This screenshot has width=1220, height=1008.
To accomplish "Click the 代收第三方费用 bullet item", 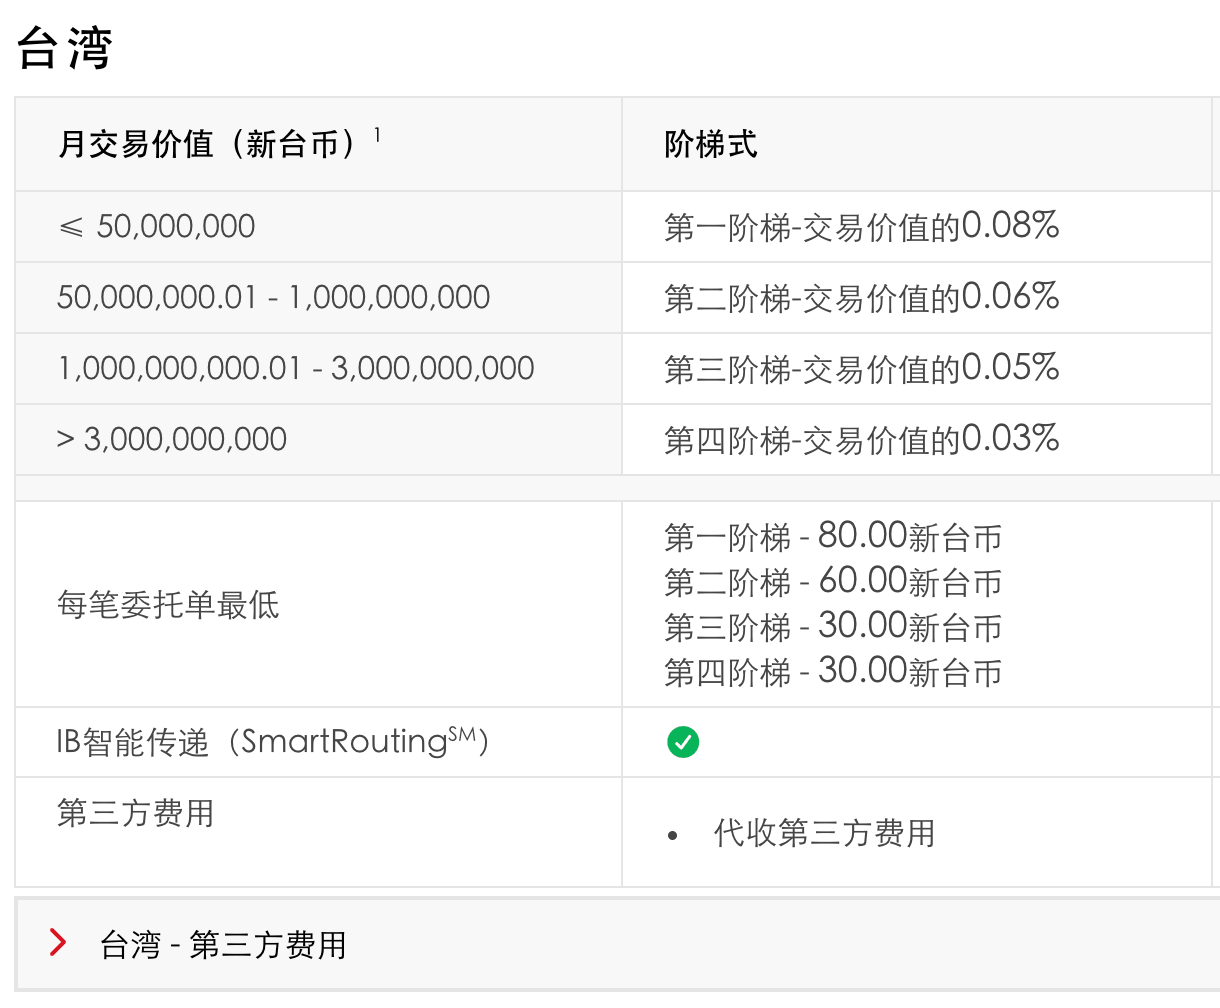I will click(824, 833).
